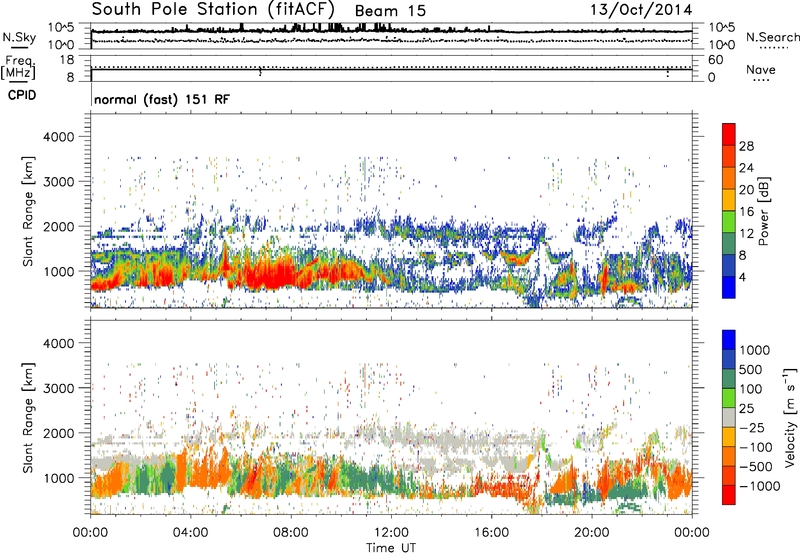Click '4000' on the power panel axis
Screen dimensions: 800x554
59,137
